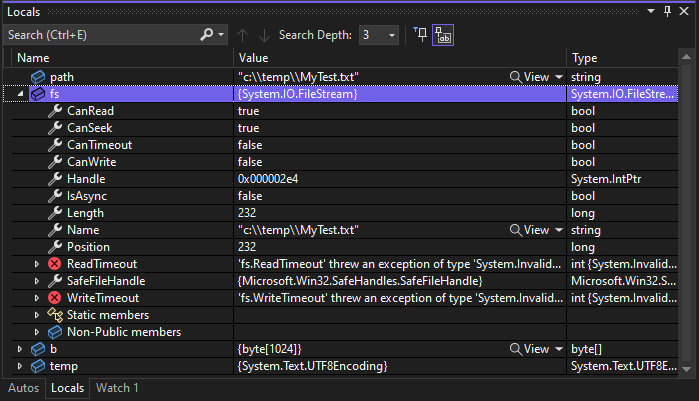The height and width of the screenshot is (401, 699).
Task: Switch to the Autos tab
Action: pos(22,387)
